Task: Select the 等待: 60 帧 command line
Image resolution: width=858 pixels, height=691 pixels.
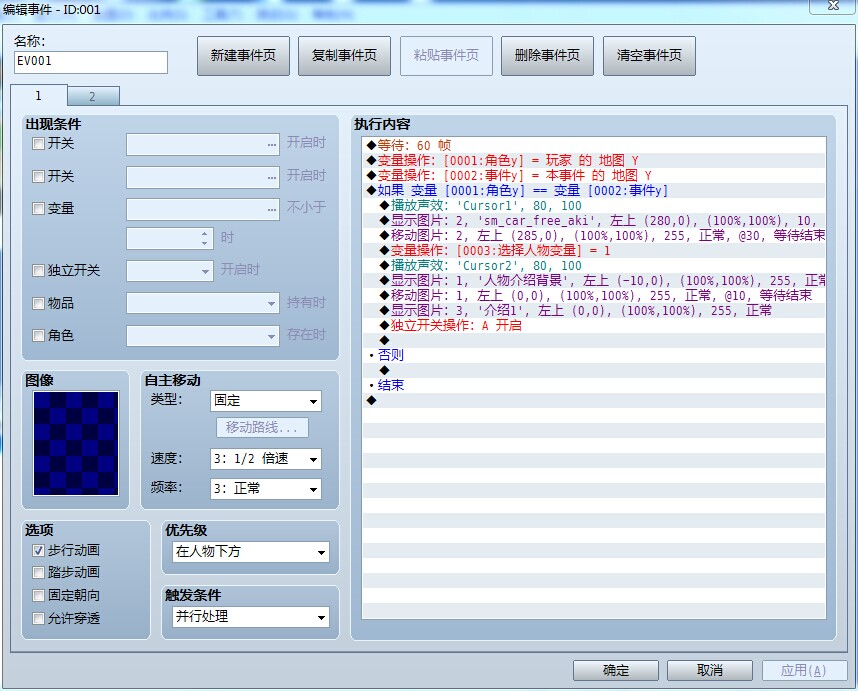Action: tap(594, 146)
